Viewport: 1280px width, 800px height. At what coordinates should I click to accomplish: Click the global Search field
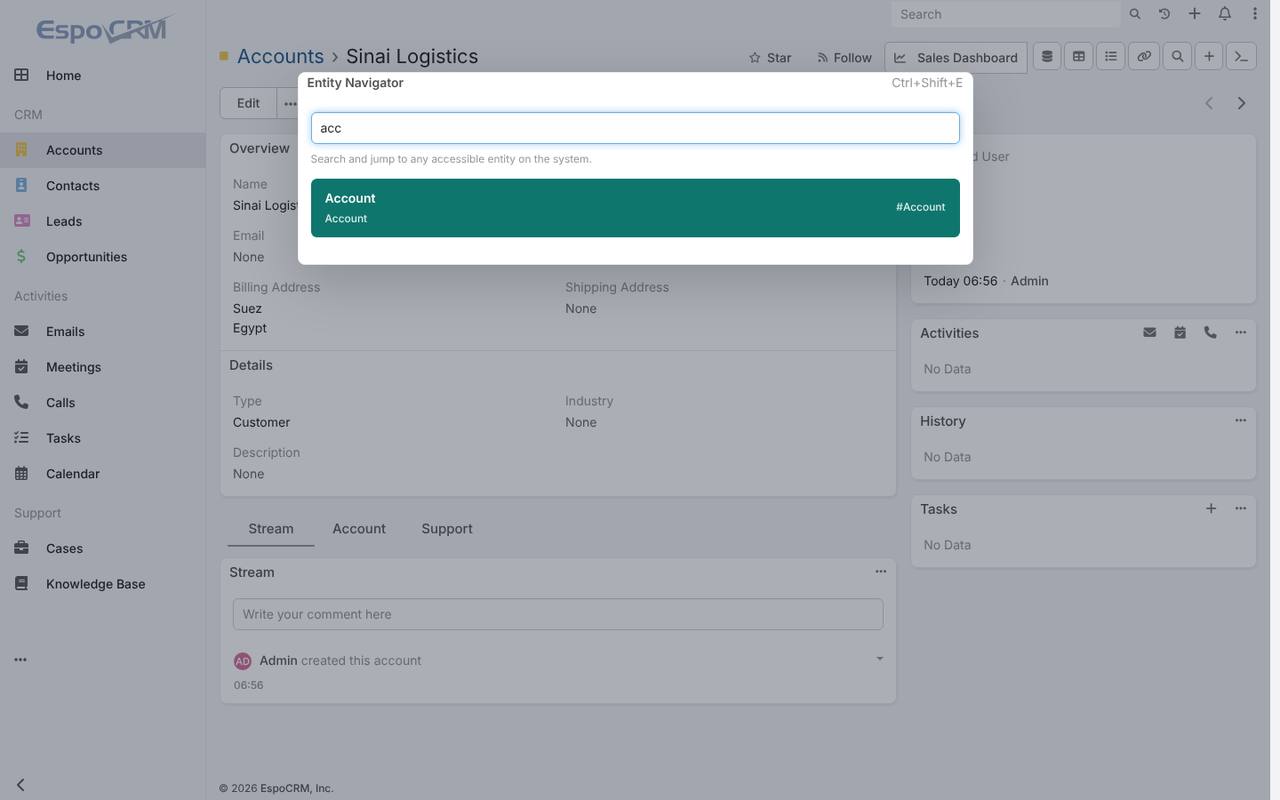click(x=1005, y=14)
